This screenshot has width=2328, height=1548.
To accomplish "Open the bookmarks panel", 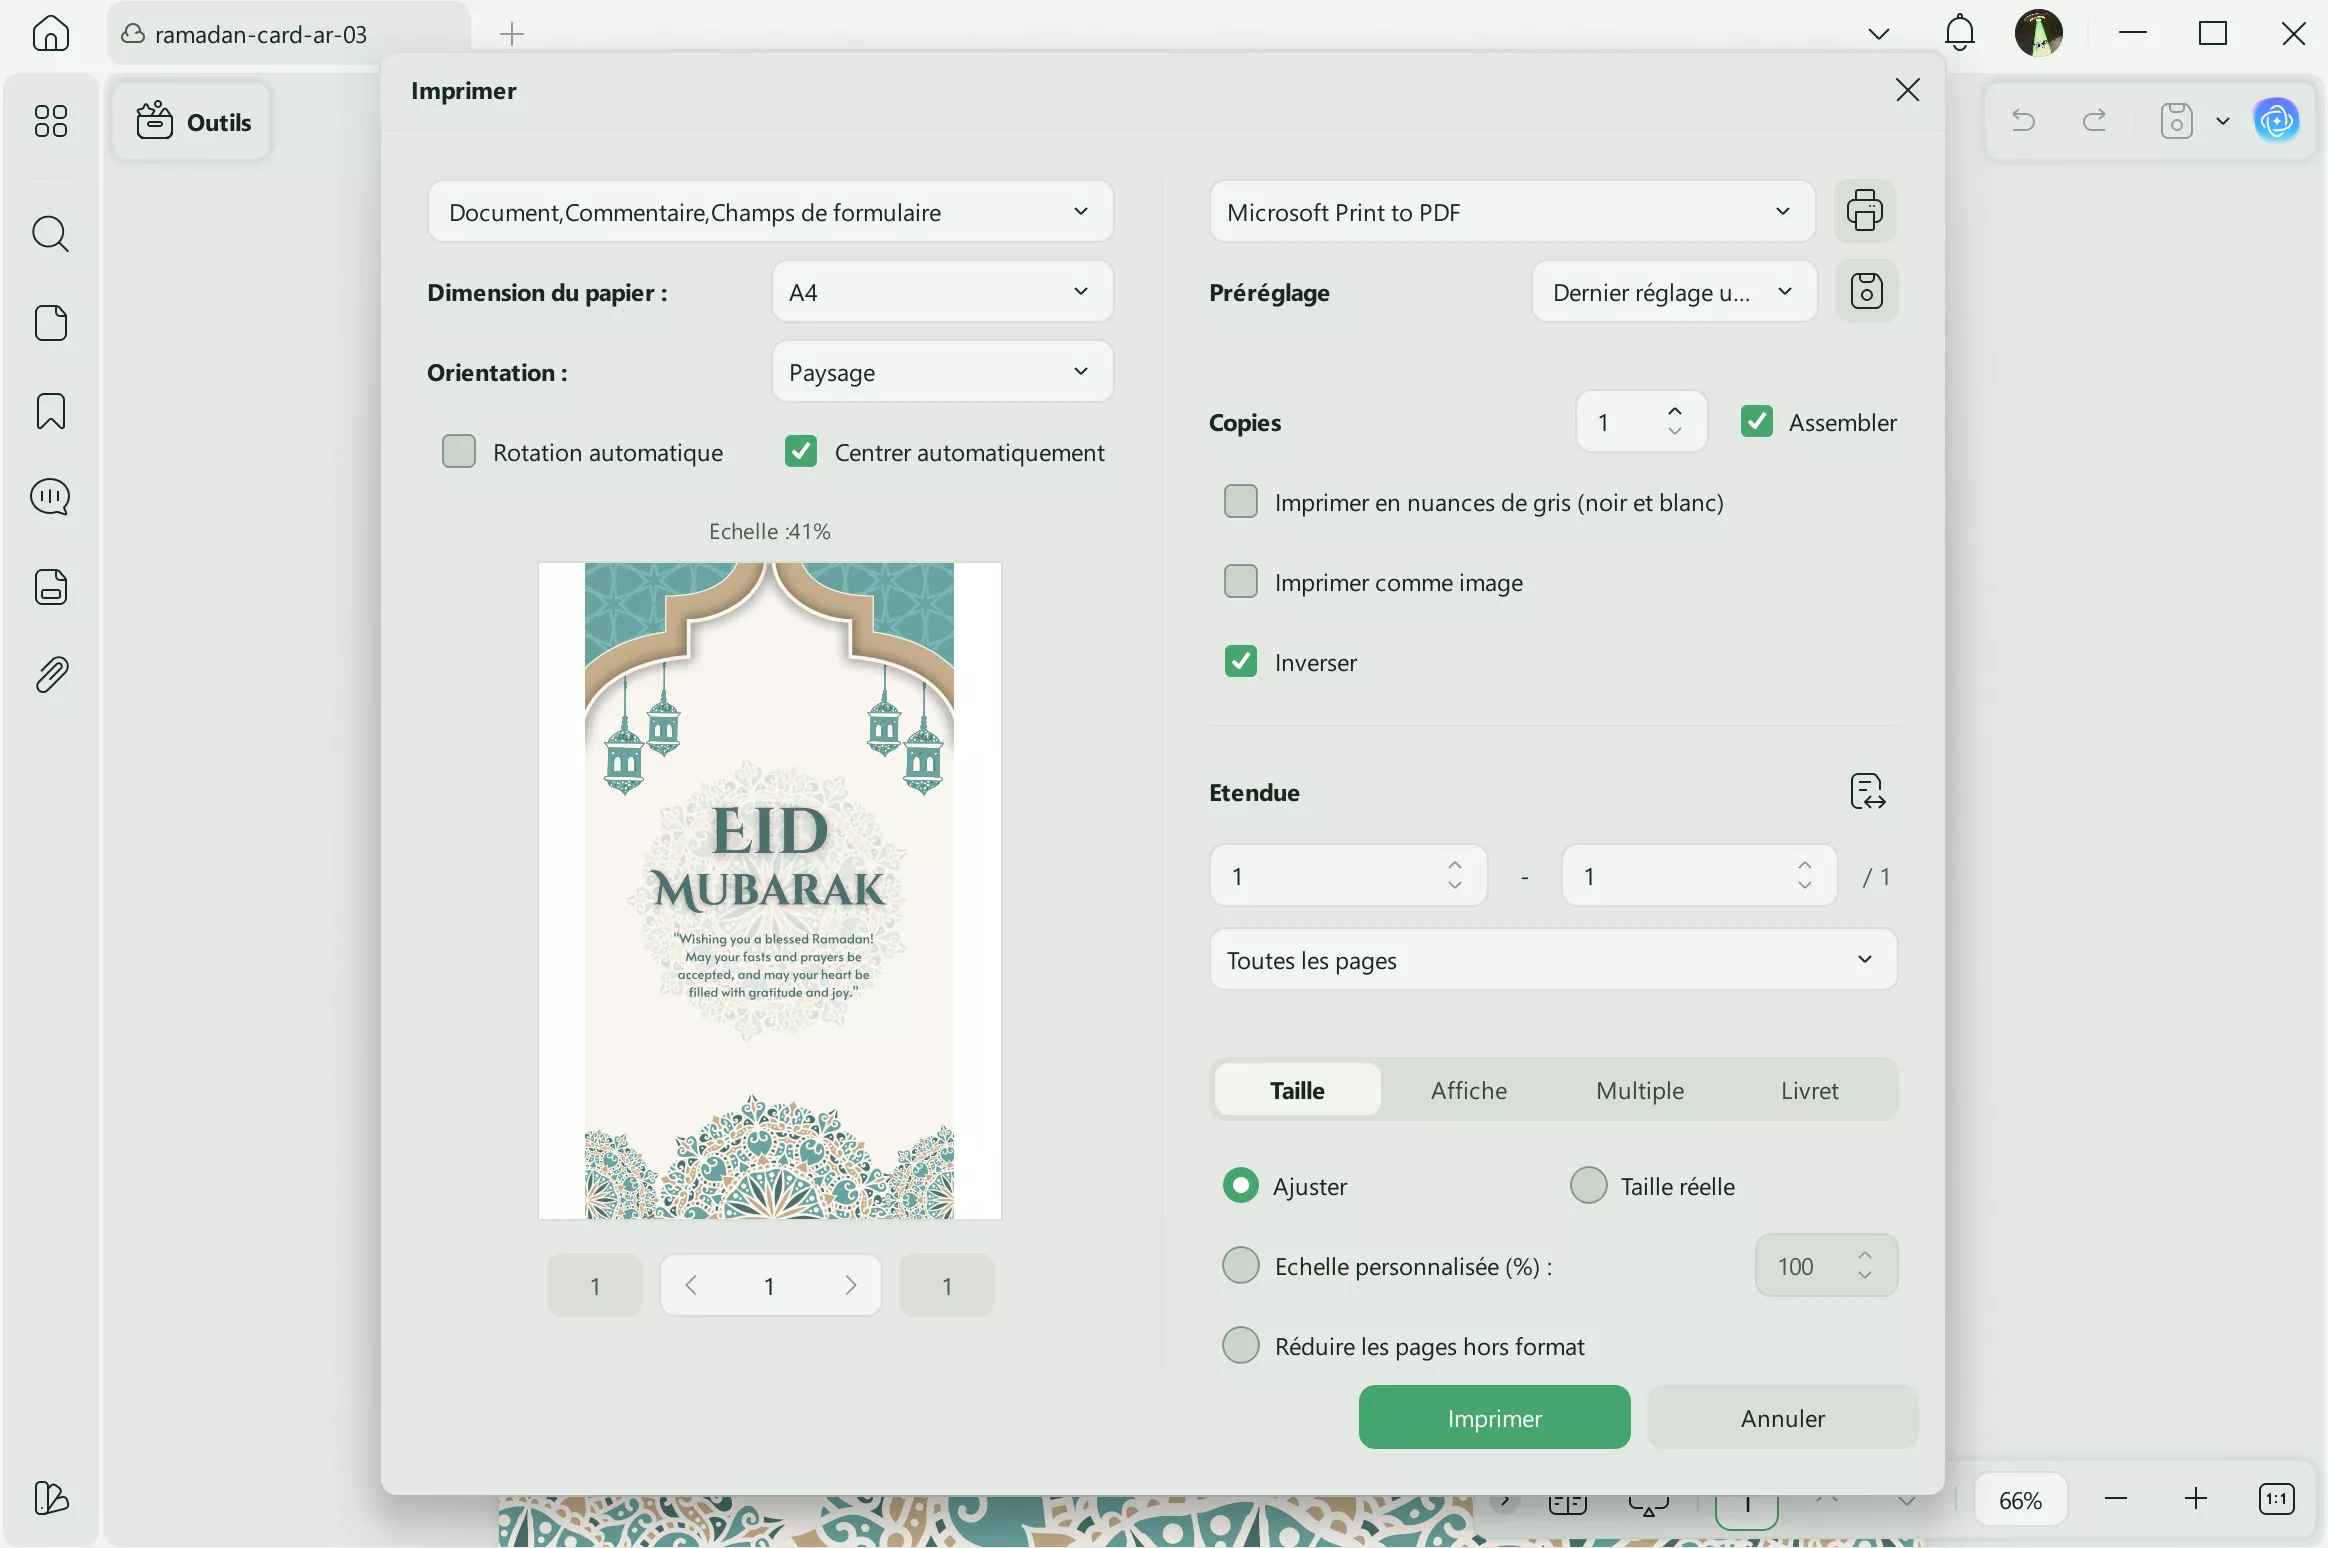I will (x=49, y=410).
